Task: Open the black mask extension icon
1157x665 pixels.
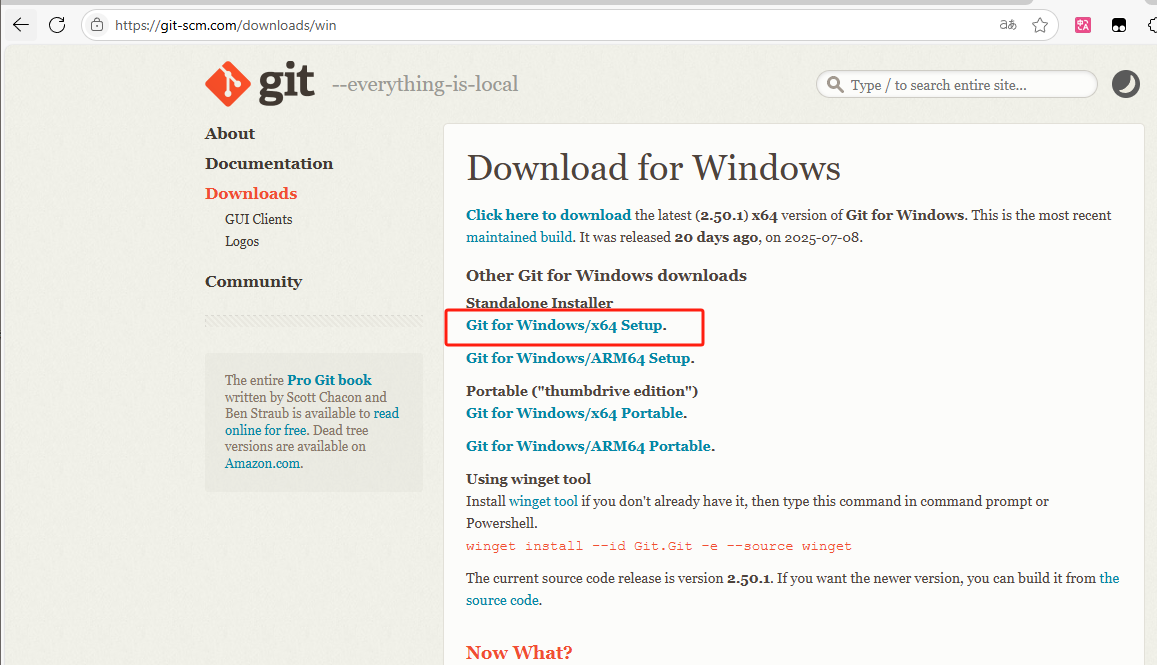Action: [1119, 25]
